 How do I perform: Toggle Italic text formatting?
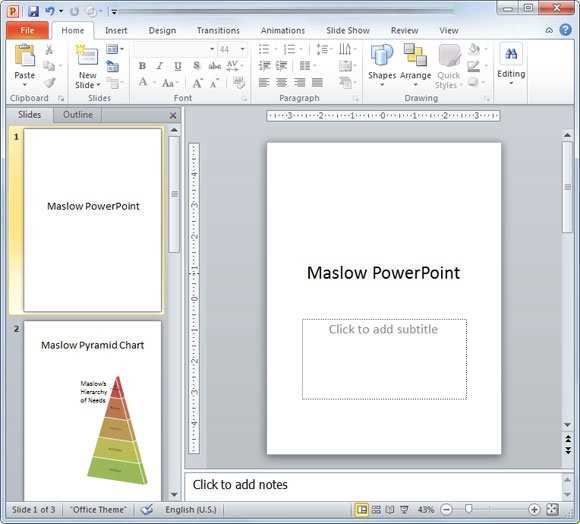[160, 66]
